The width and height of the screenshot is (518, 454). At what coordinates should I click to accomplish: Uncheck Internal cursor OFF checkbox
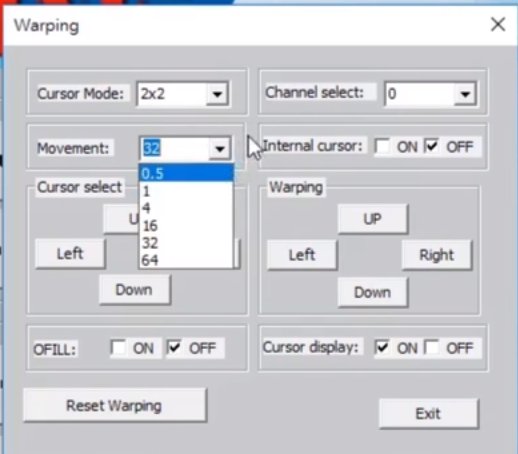(x=432, y=146)
